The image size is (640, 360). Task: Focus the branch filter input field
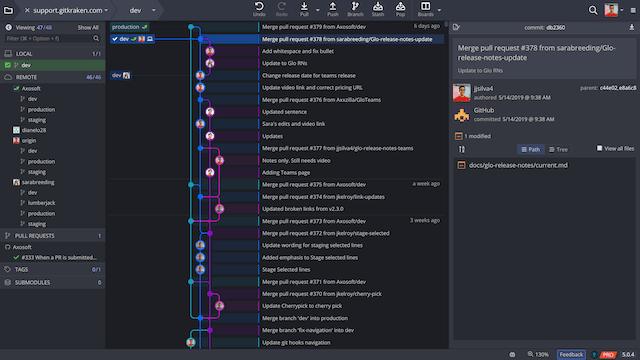(52, 38)
